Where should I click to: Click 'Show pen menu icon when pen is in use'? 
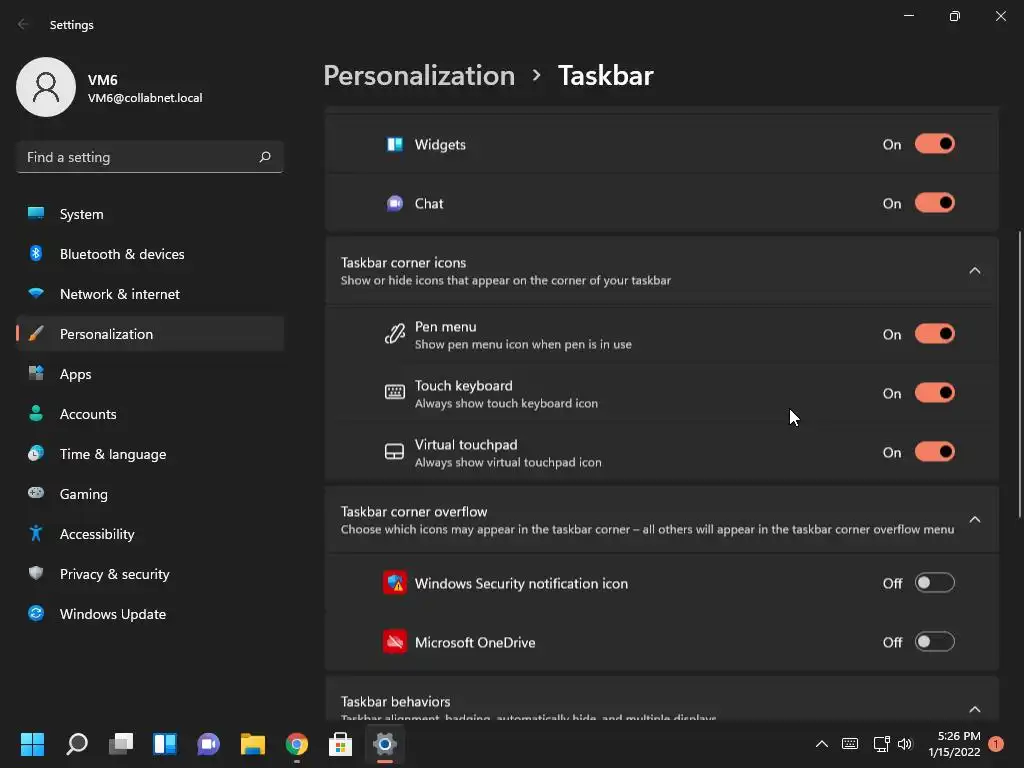coord(523,344)
